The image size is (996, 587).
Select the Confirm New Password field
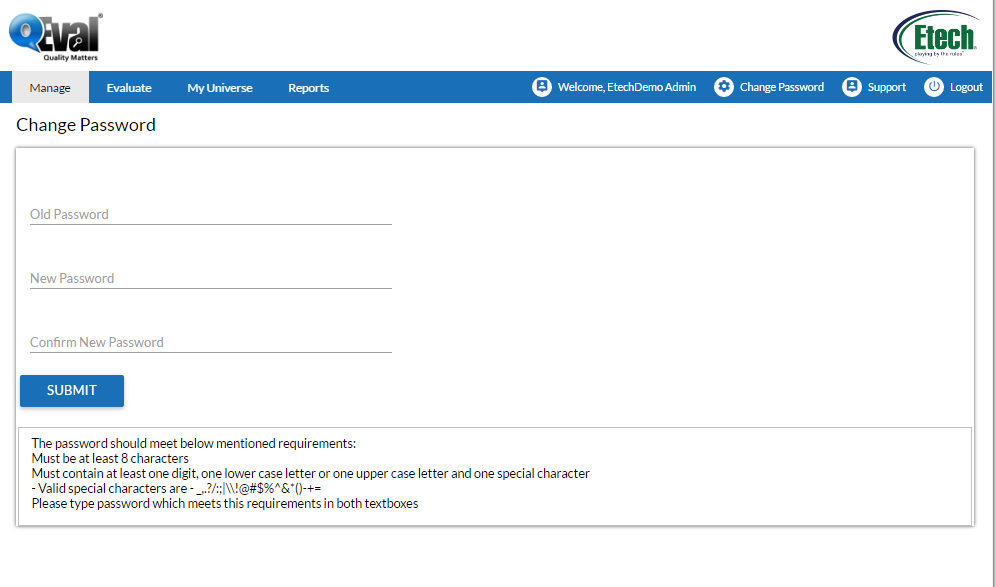210,342
